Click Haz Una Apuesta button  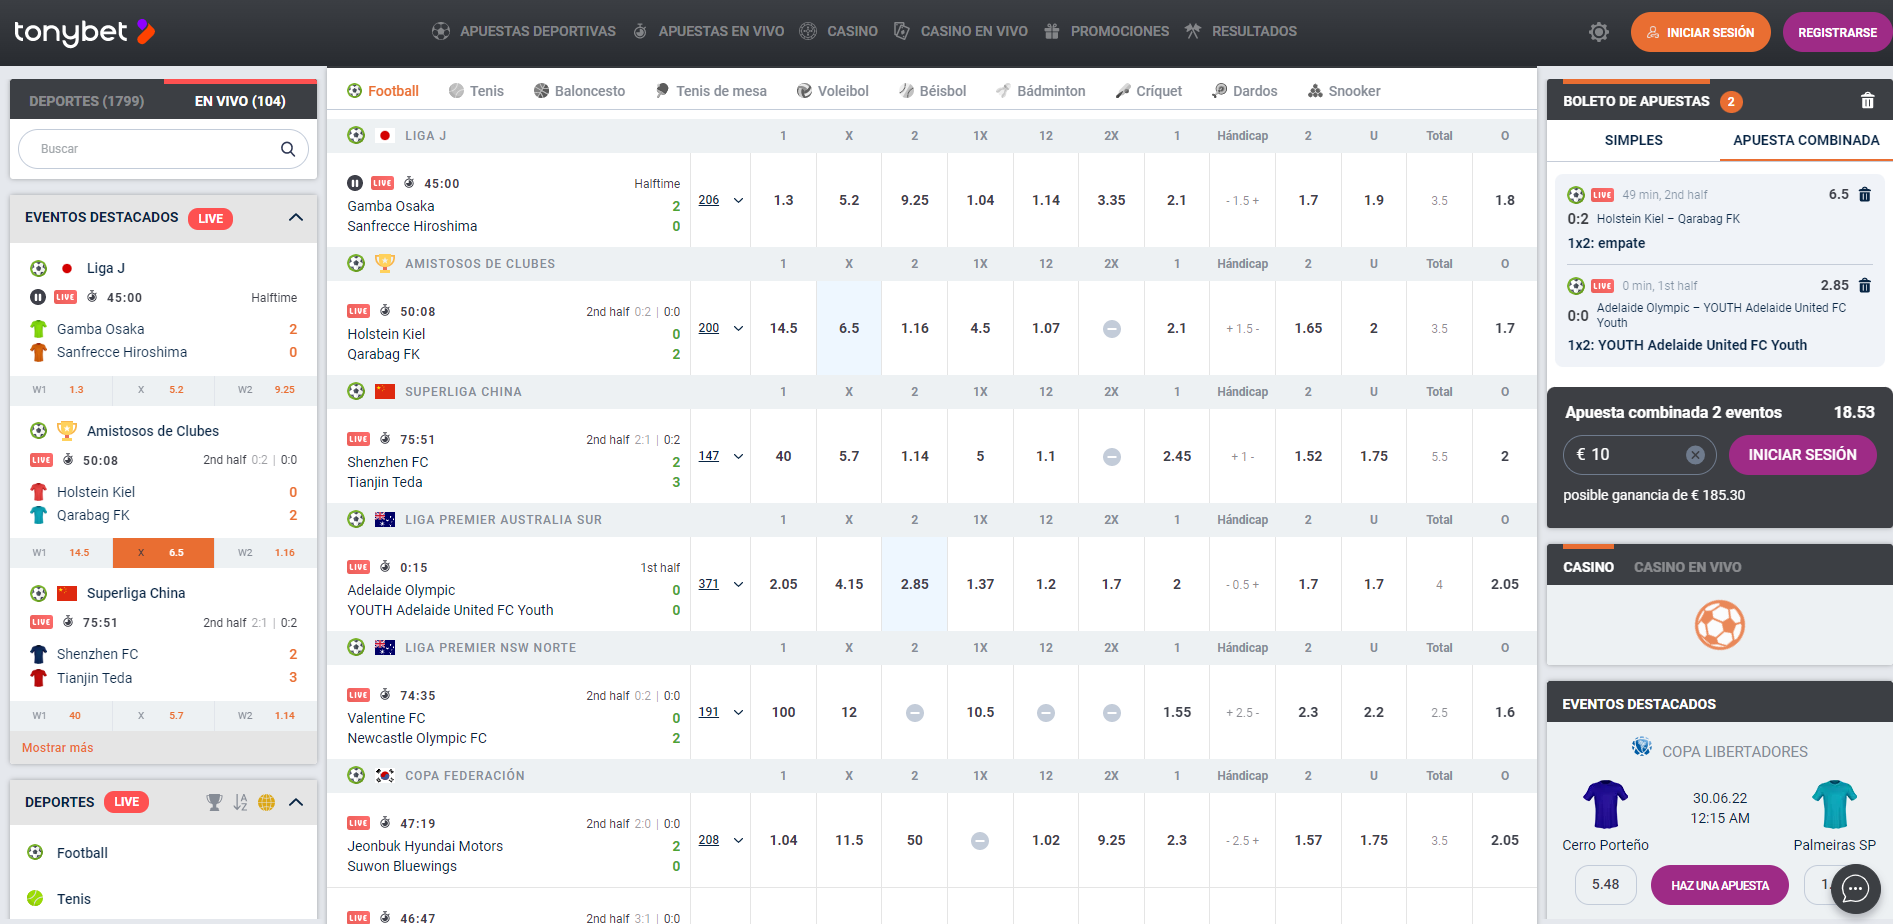tap(1719, 885)
